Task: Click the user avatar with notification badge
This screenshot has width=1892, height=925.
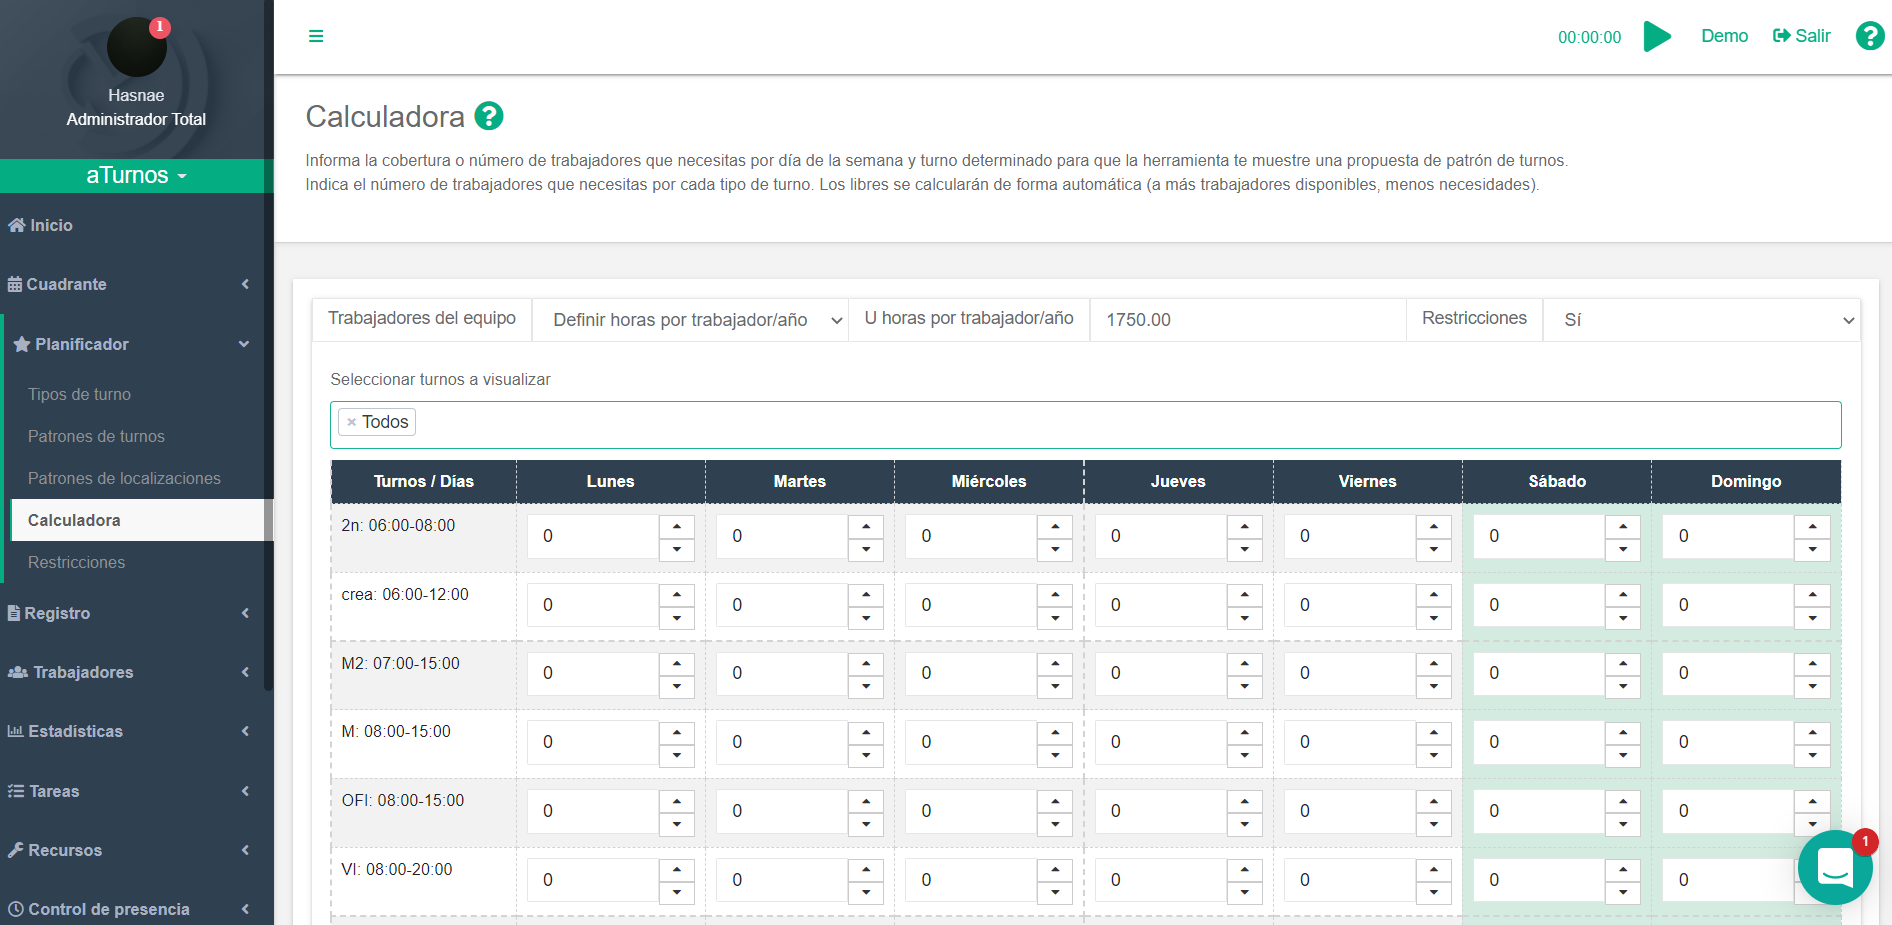Action: click(x=137, y=48)
